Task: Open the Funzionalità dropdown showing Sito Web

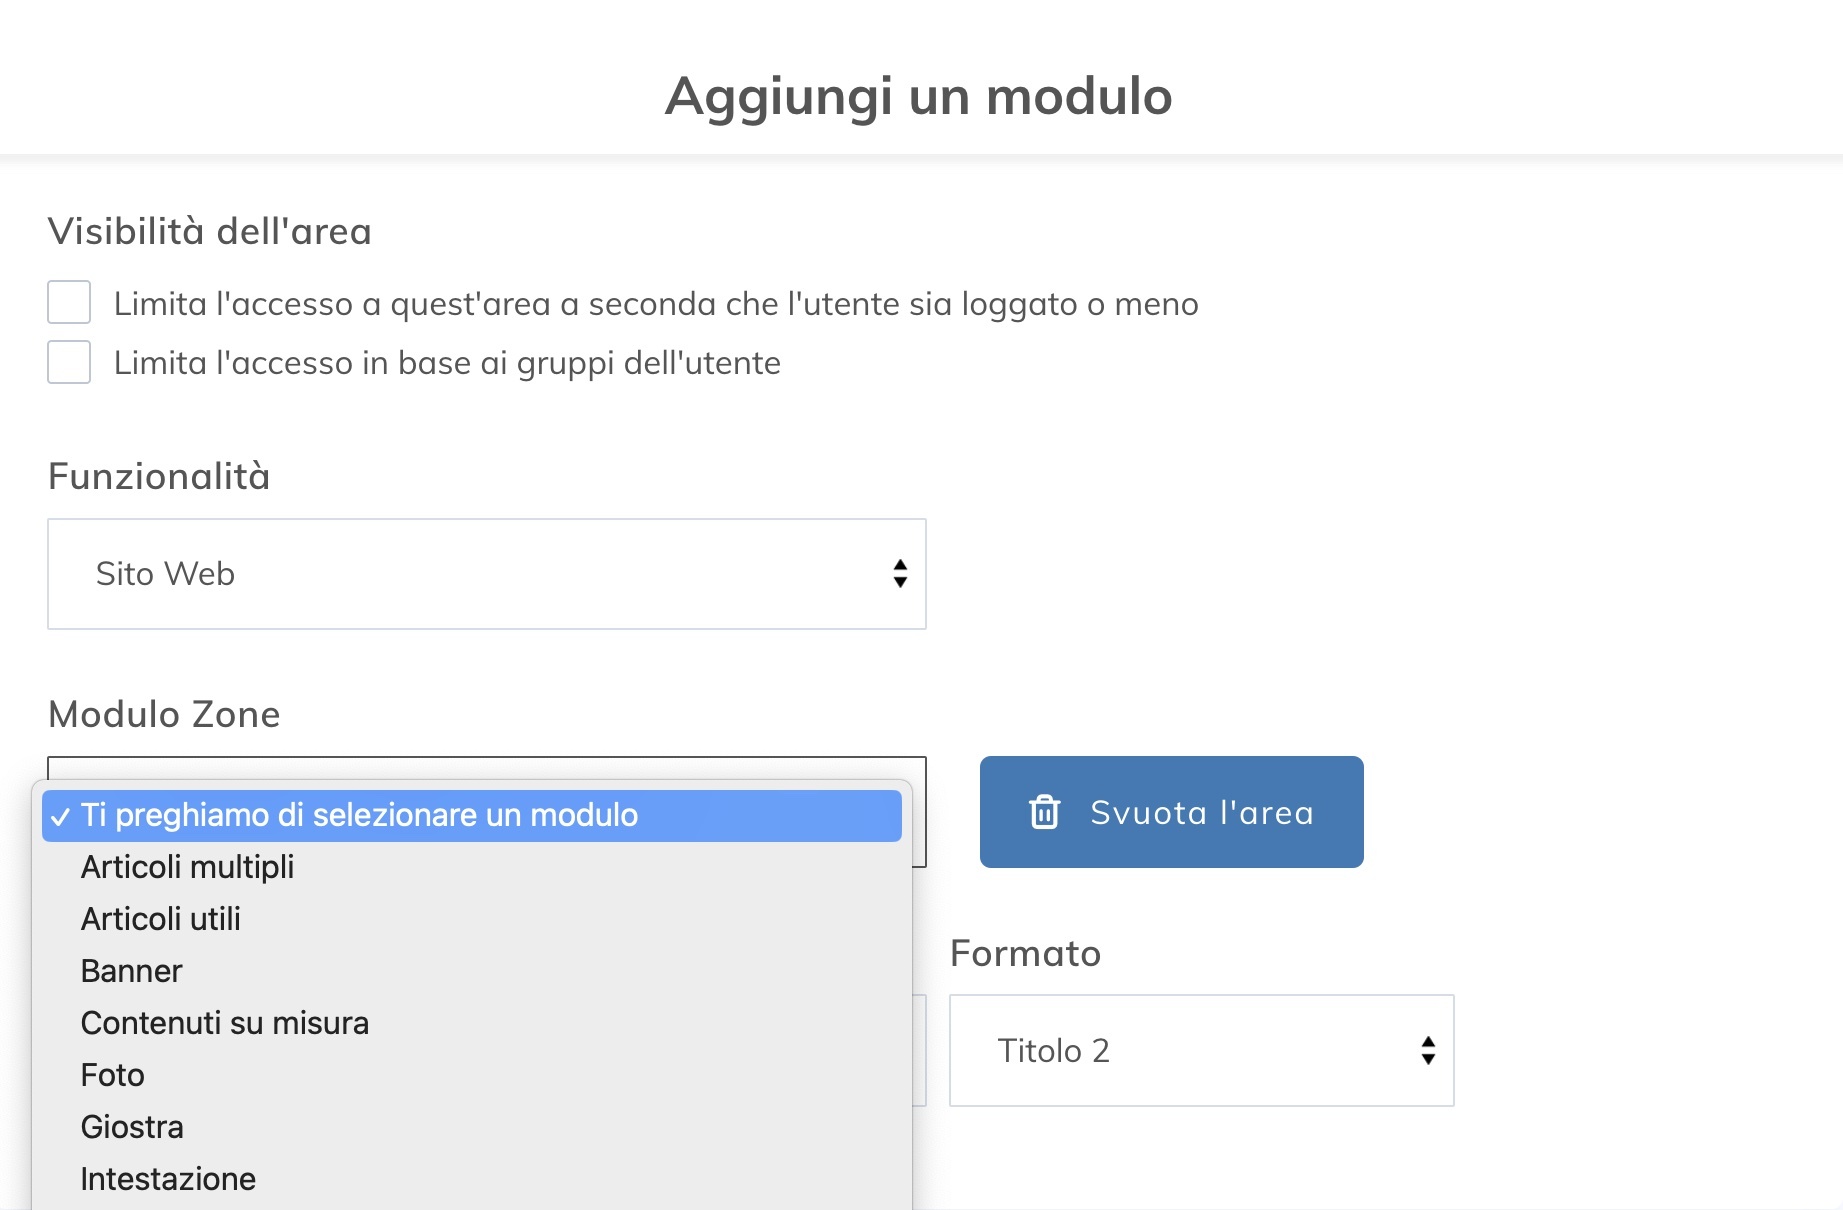Action: pos(486,574)
